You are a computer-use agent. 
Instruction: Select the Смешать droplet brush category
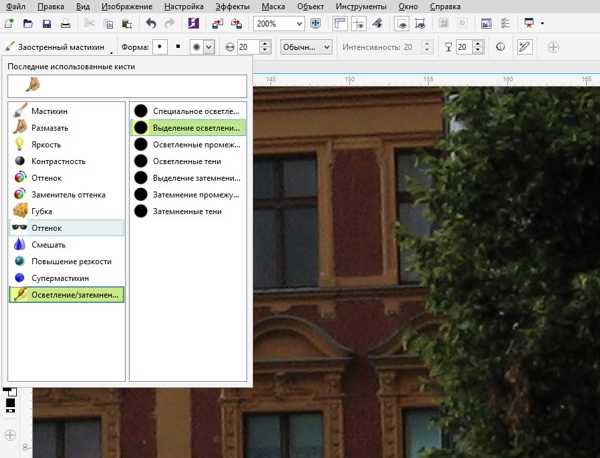[67, 245]
